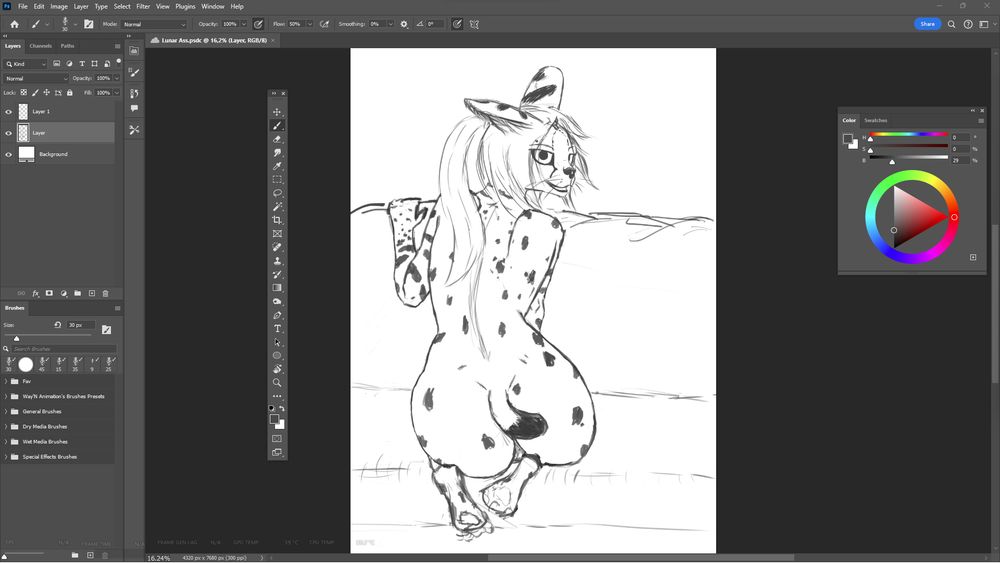
Task: Select the Eyedropper tool
Action: click(x=277, y=166)
